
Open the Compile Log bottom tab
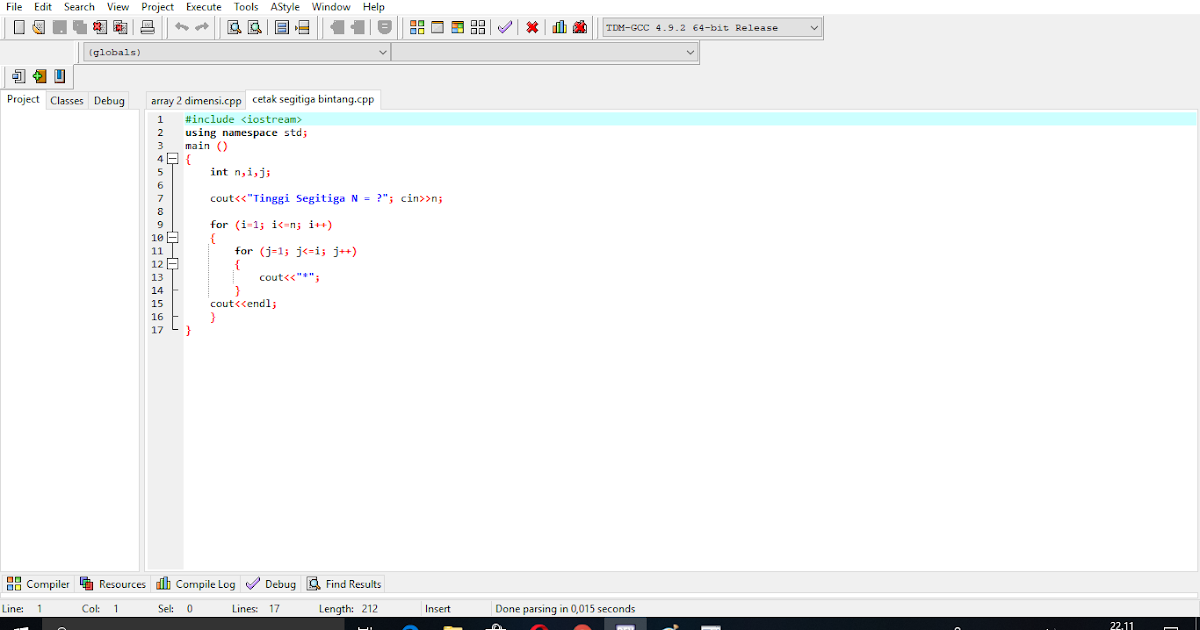196,584
